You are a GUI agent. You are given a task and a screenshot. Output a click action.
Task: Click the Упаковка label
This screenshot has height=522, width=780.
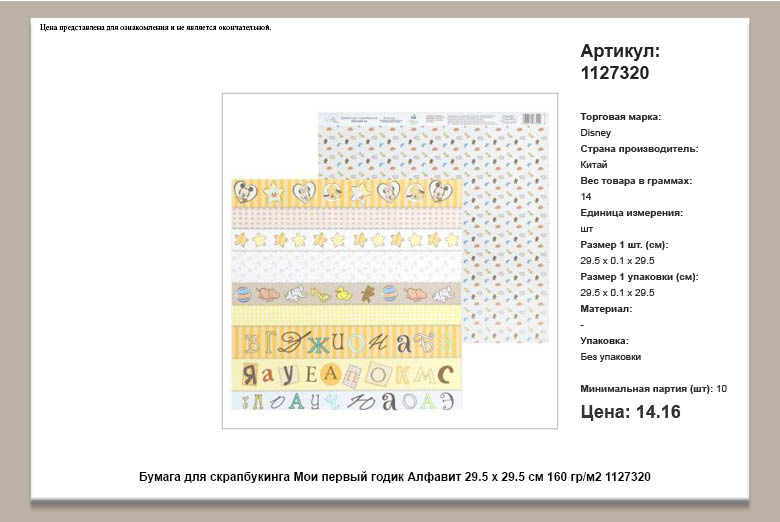pyautogui.click(x=604, y=341)
